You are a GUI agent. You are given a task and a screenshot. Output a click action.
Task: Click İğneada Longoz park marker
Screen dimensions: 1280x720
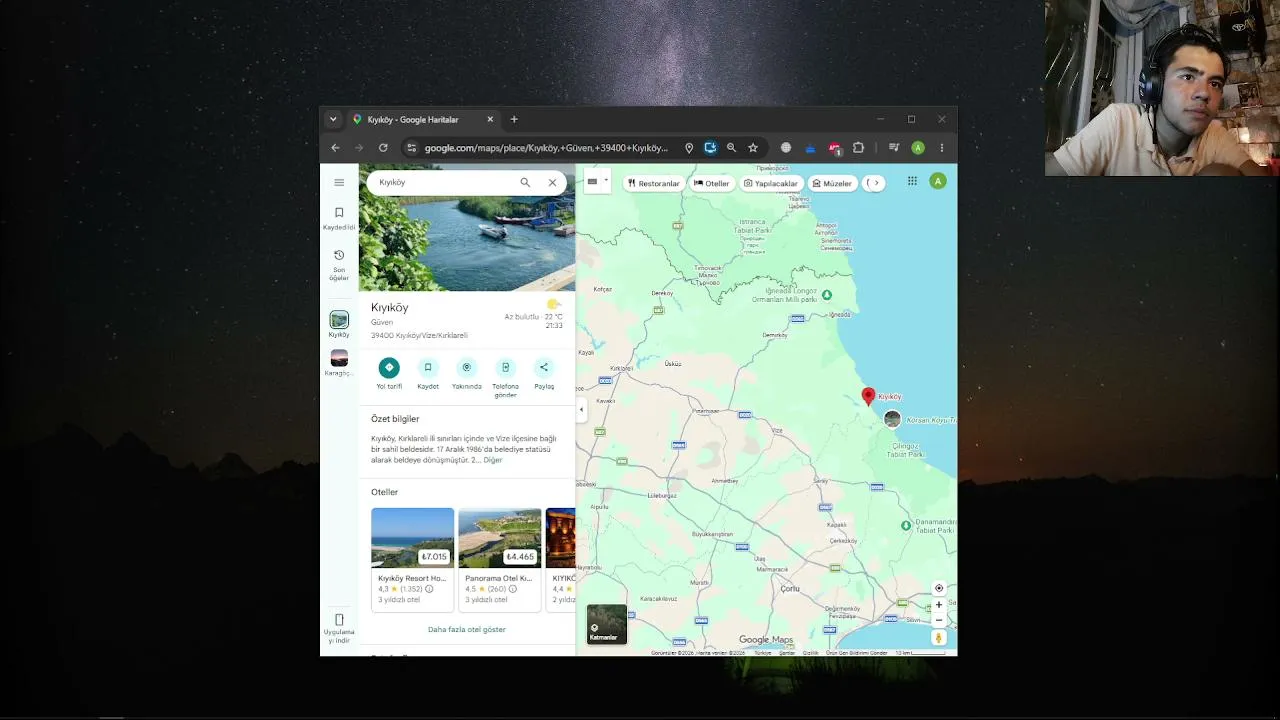827,295
